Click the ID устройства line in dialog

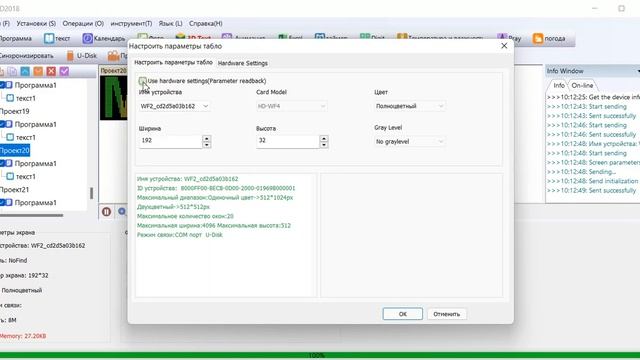click(x=216, y=188)
